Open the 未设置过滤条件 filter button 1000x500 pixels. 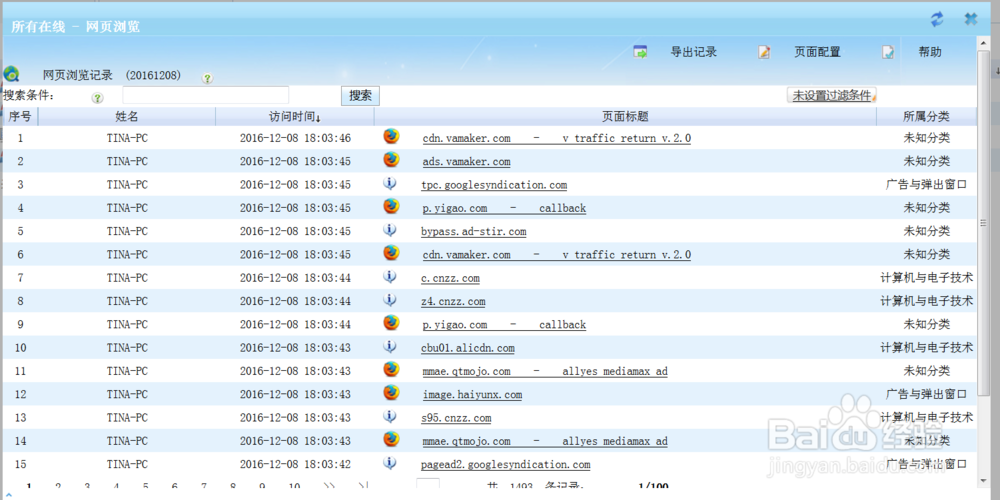click(x=832, y=96)
